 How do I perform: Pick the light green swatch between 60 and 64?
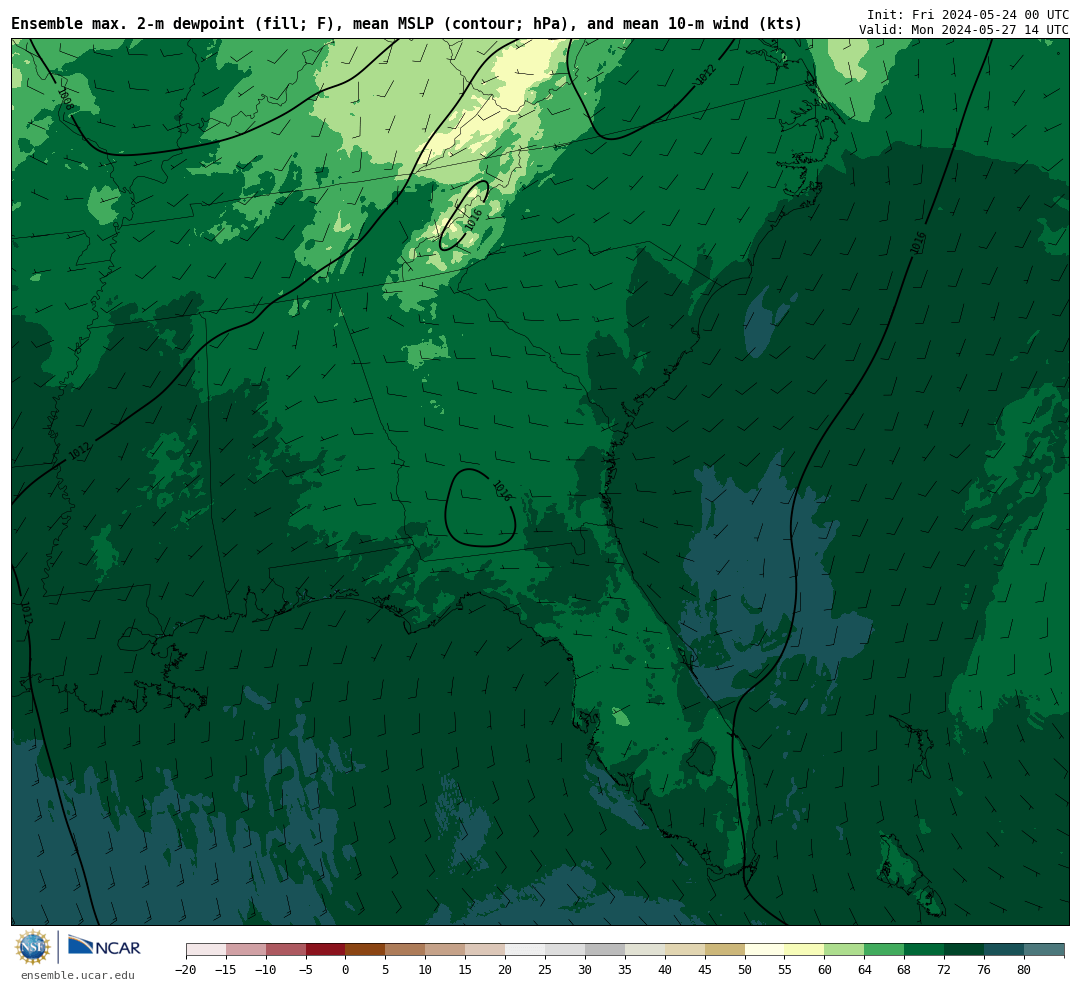point(844,950)
